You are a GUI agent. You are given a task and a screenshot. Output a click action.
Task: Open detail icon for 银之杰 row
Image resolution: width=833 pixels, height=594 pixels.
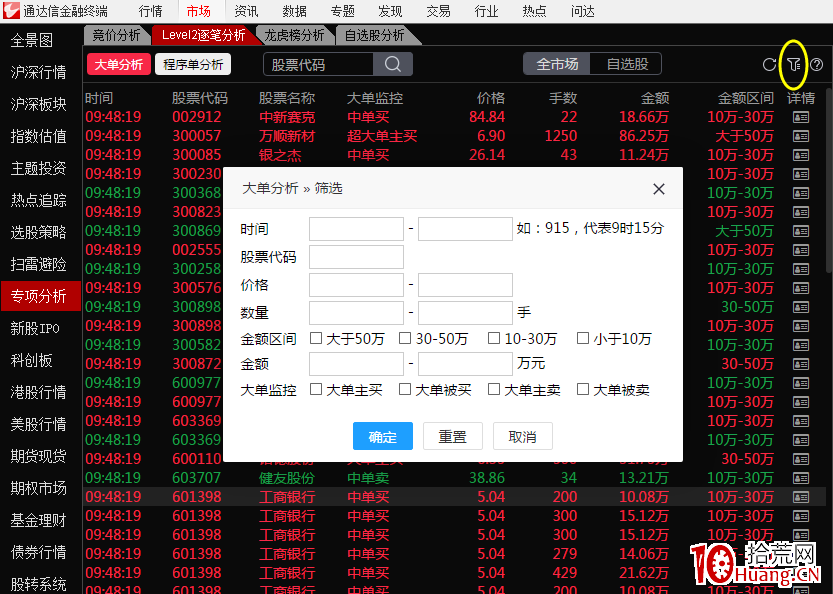coord(801,155)
